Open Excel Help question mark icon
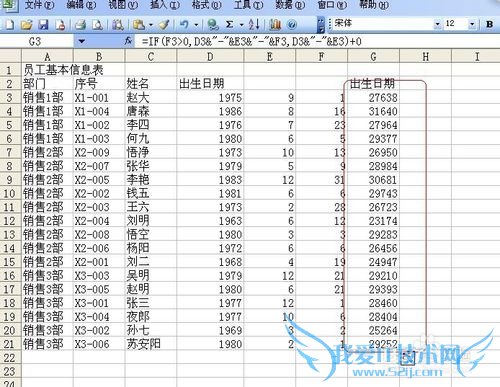The image size is (500, 387). click(x=292, y=25)
